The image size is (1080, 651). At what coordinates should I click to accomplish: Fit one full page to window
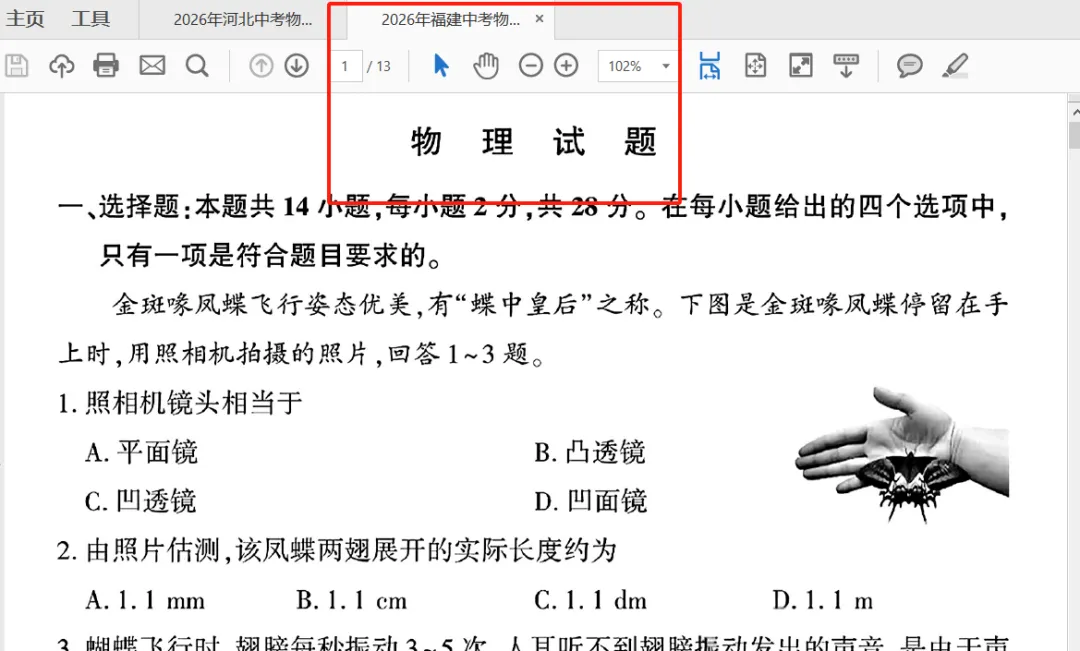[756, 65]
